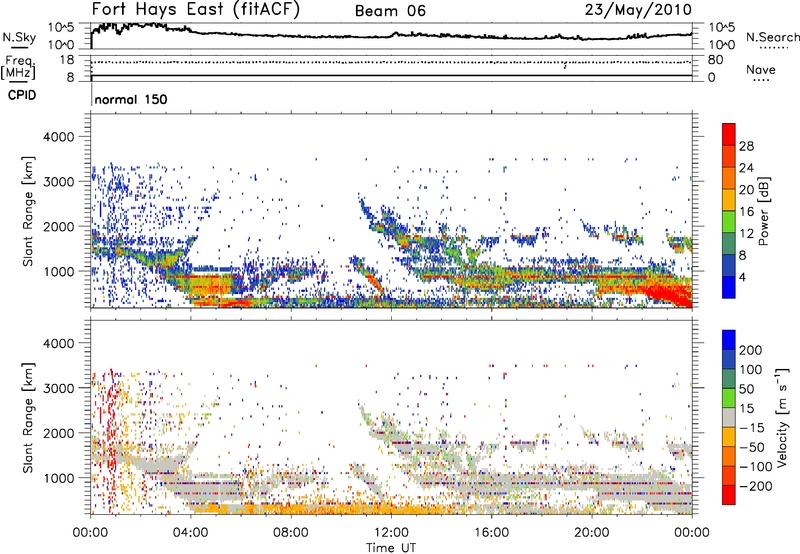Click the "16" value on Power colorbar
This screenshot has height=554, width=800.
pos(746,212)
